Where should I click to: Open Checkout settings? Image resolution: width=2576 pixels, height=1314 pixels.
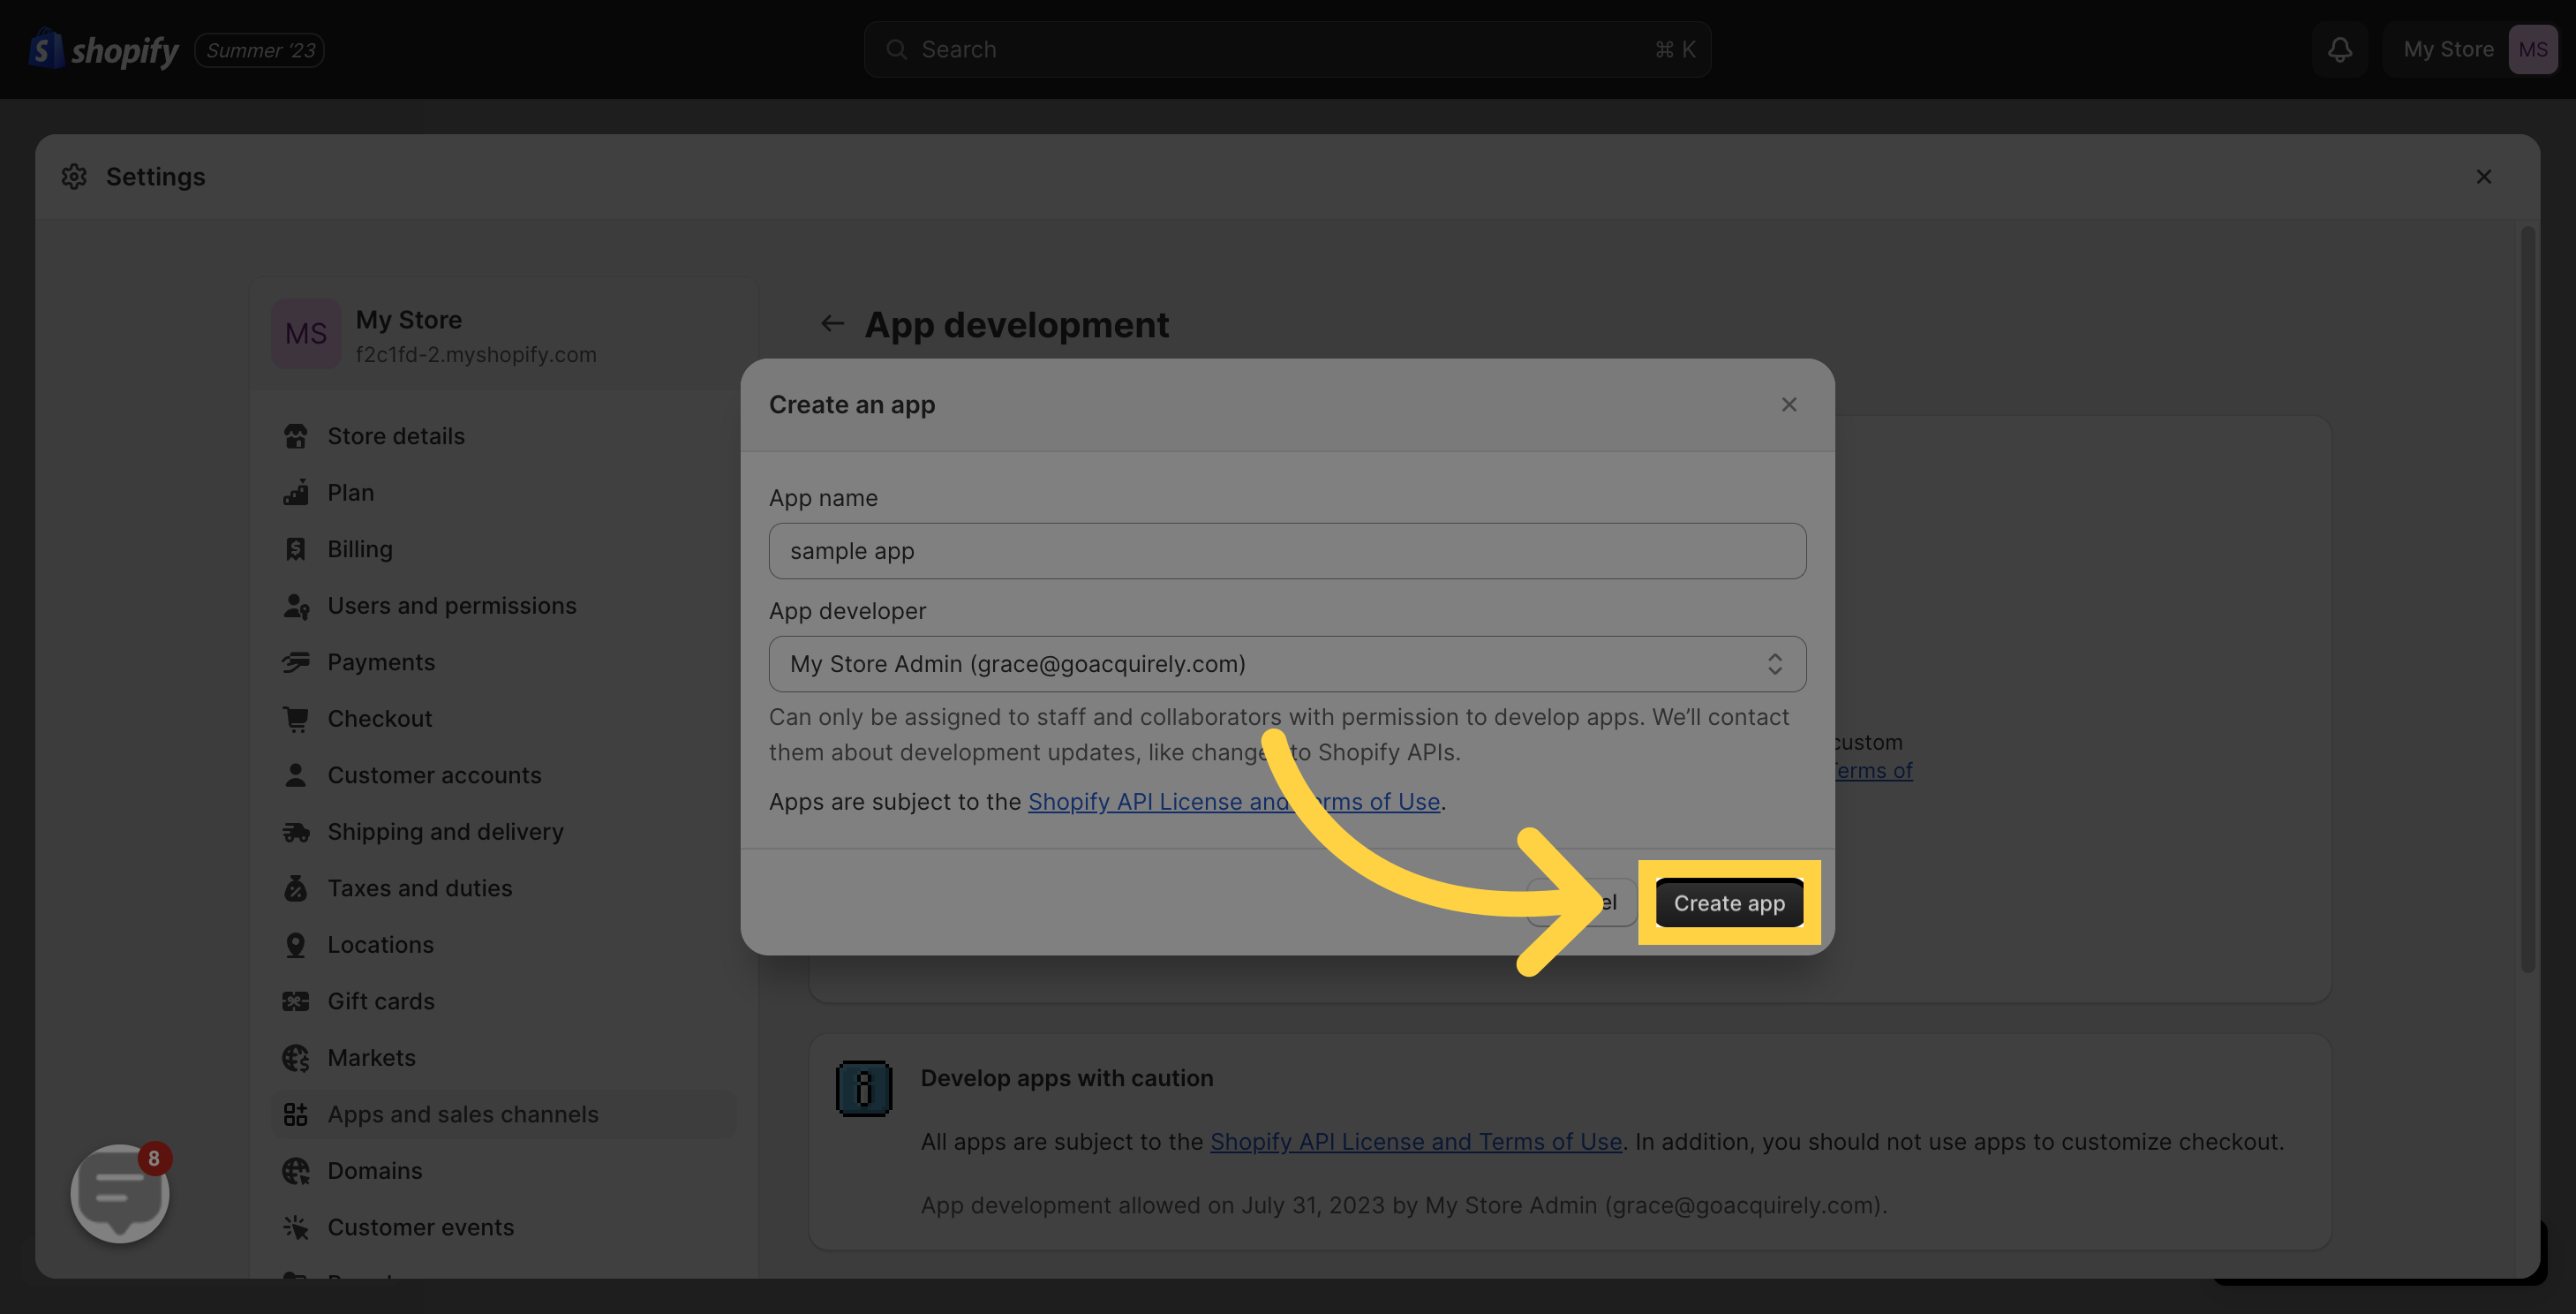pos(504,719)
